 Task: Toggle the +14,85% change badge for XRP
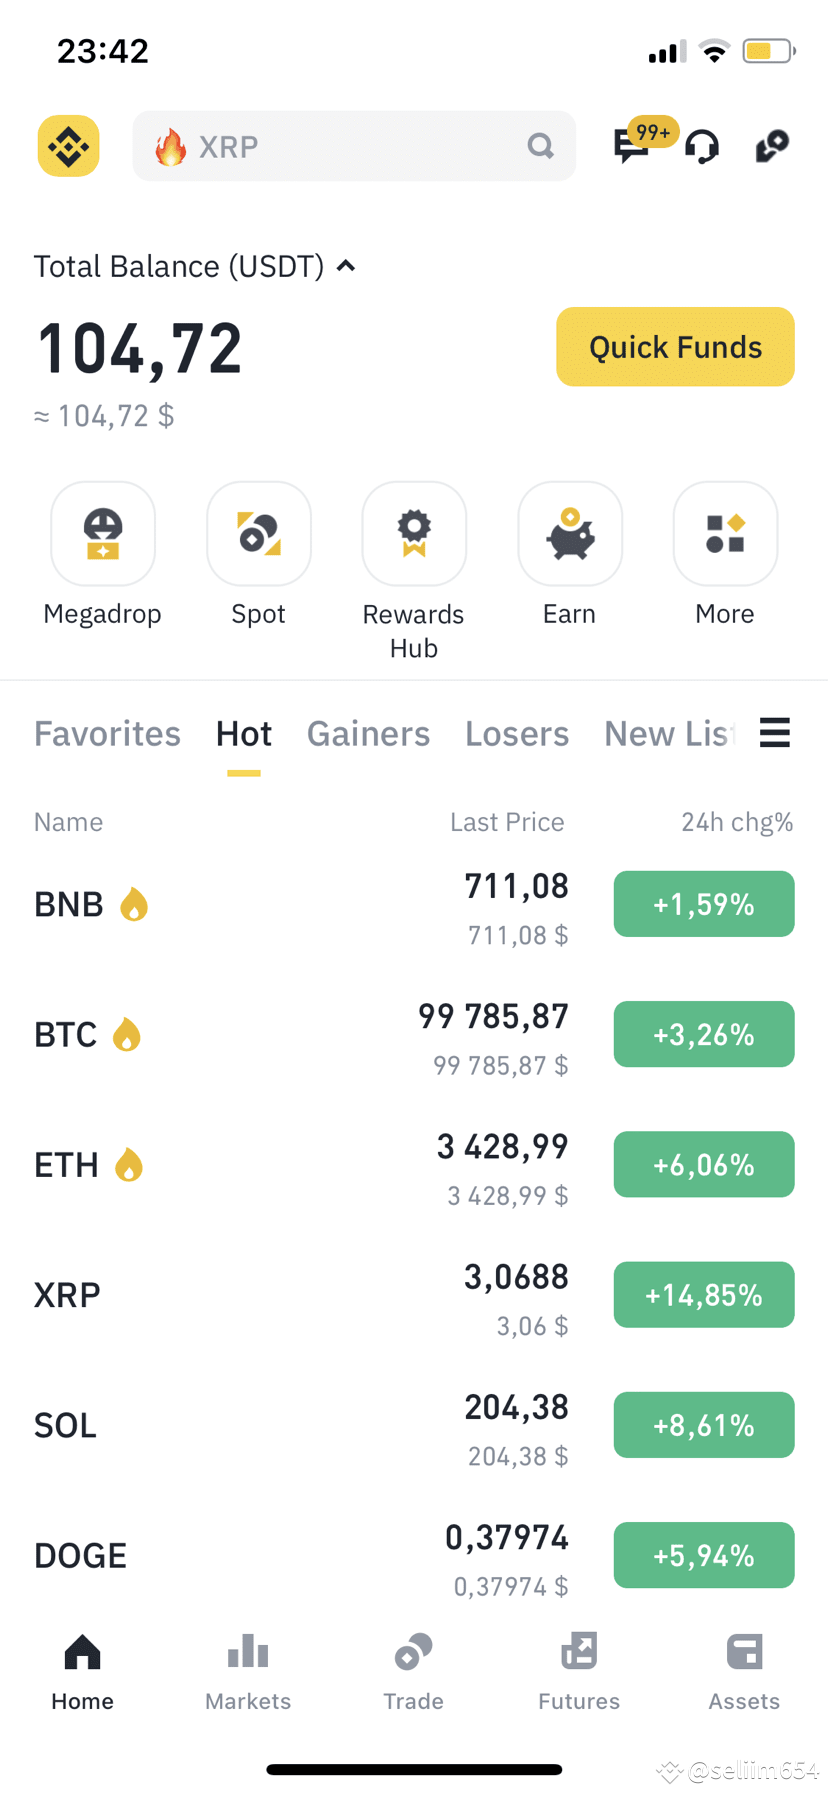tap(704, 1295)
